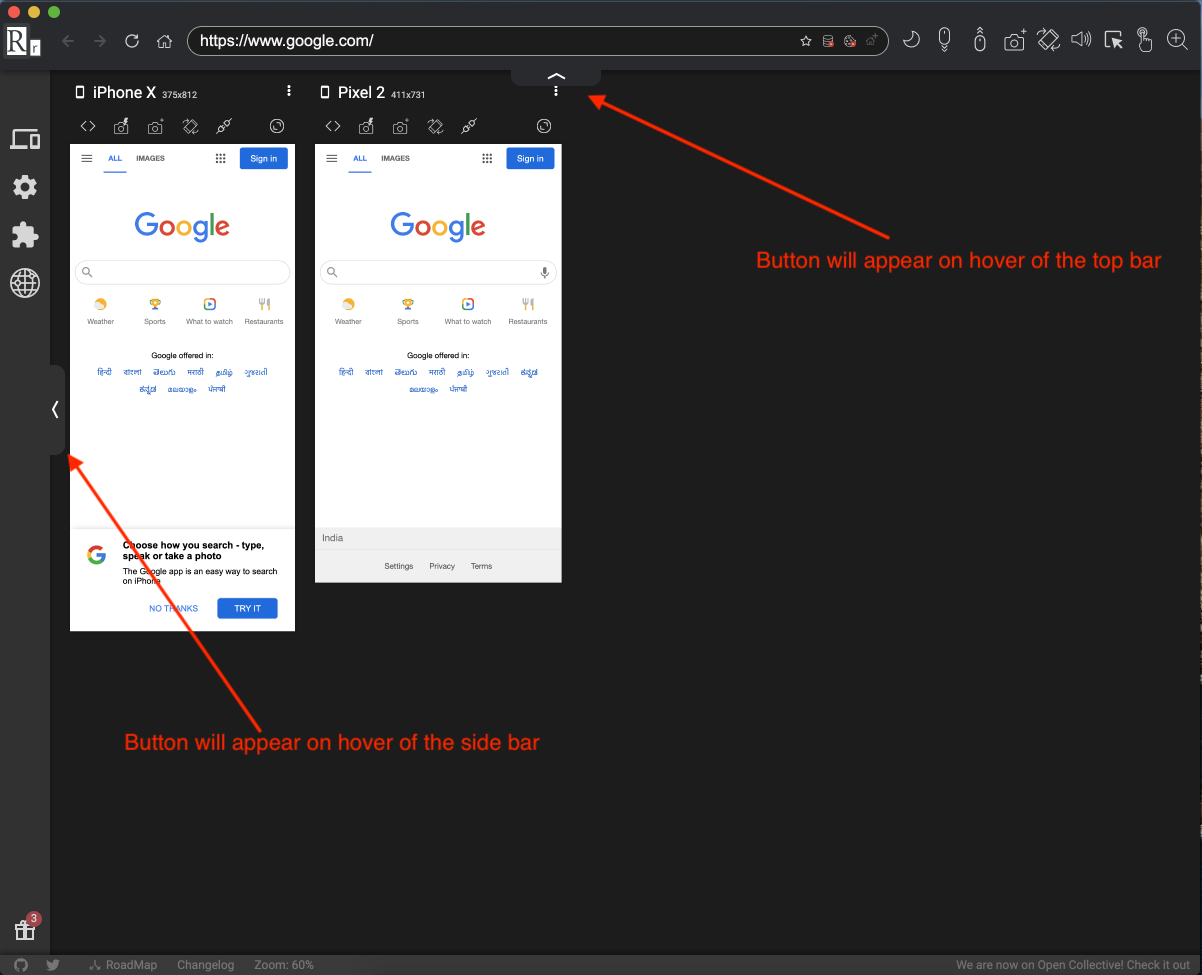Open GitHub icon in status bar

(21, 965)
